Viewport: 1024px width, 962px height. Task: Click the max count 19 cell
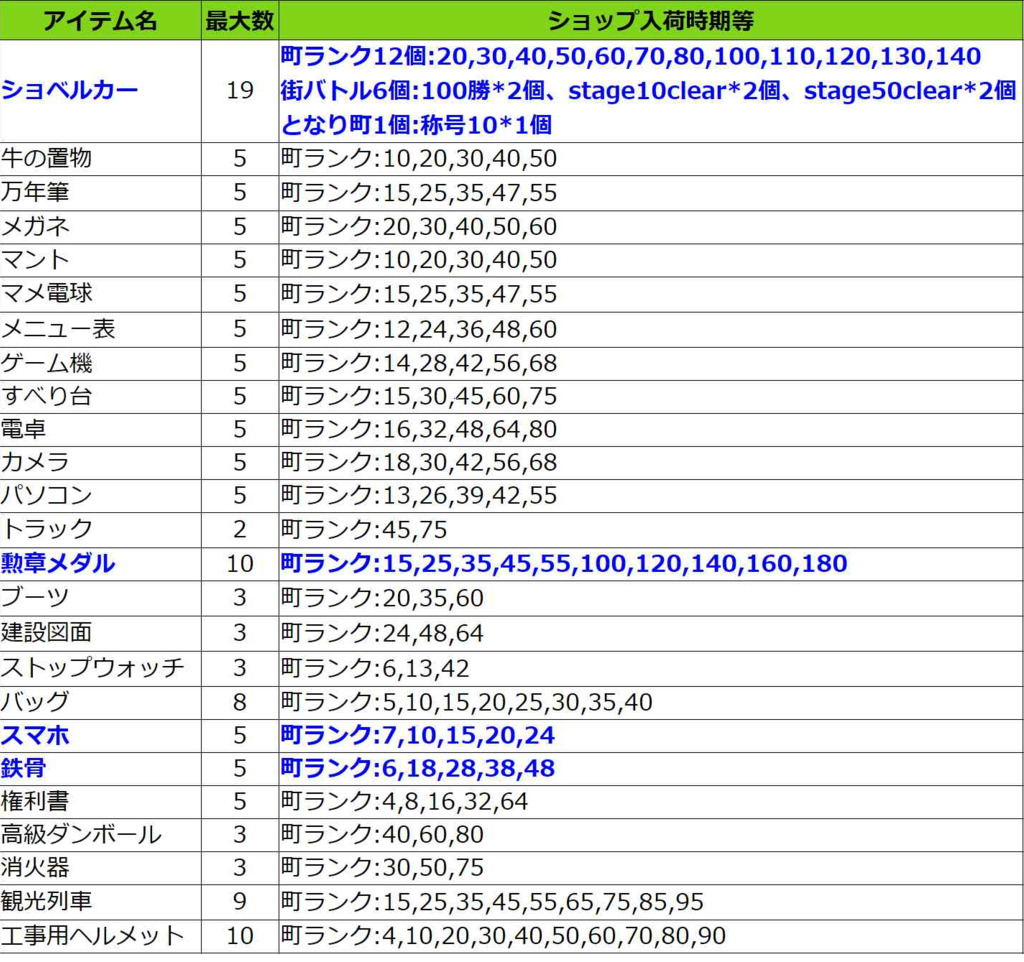point(239,91)
